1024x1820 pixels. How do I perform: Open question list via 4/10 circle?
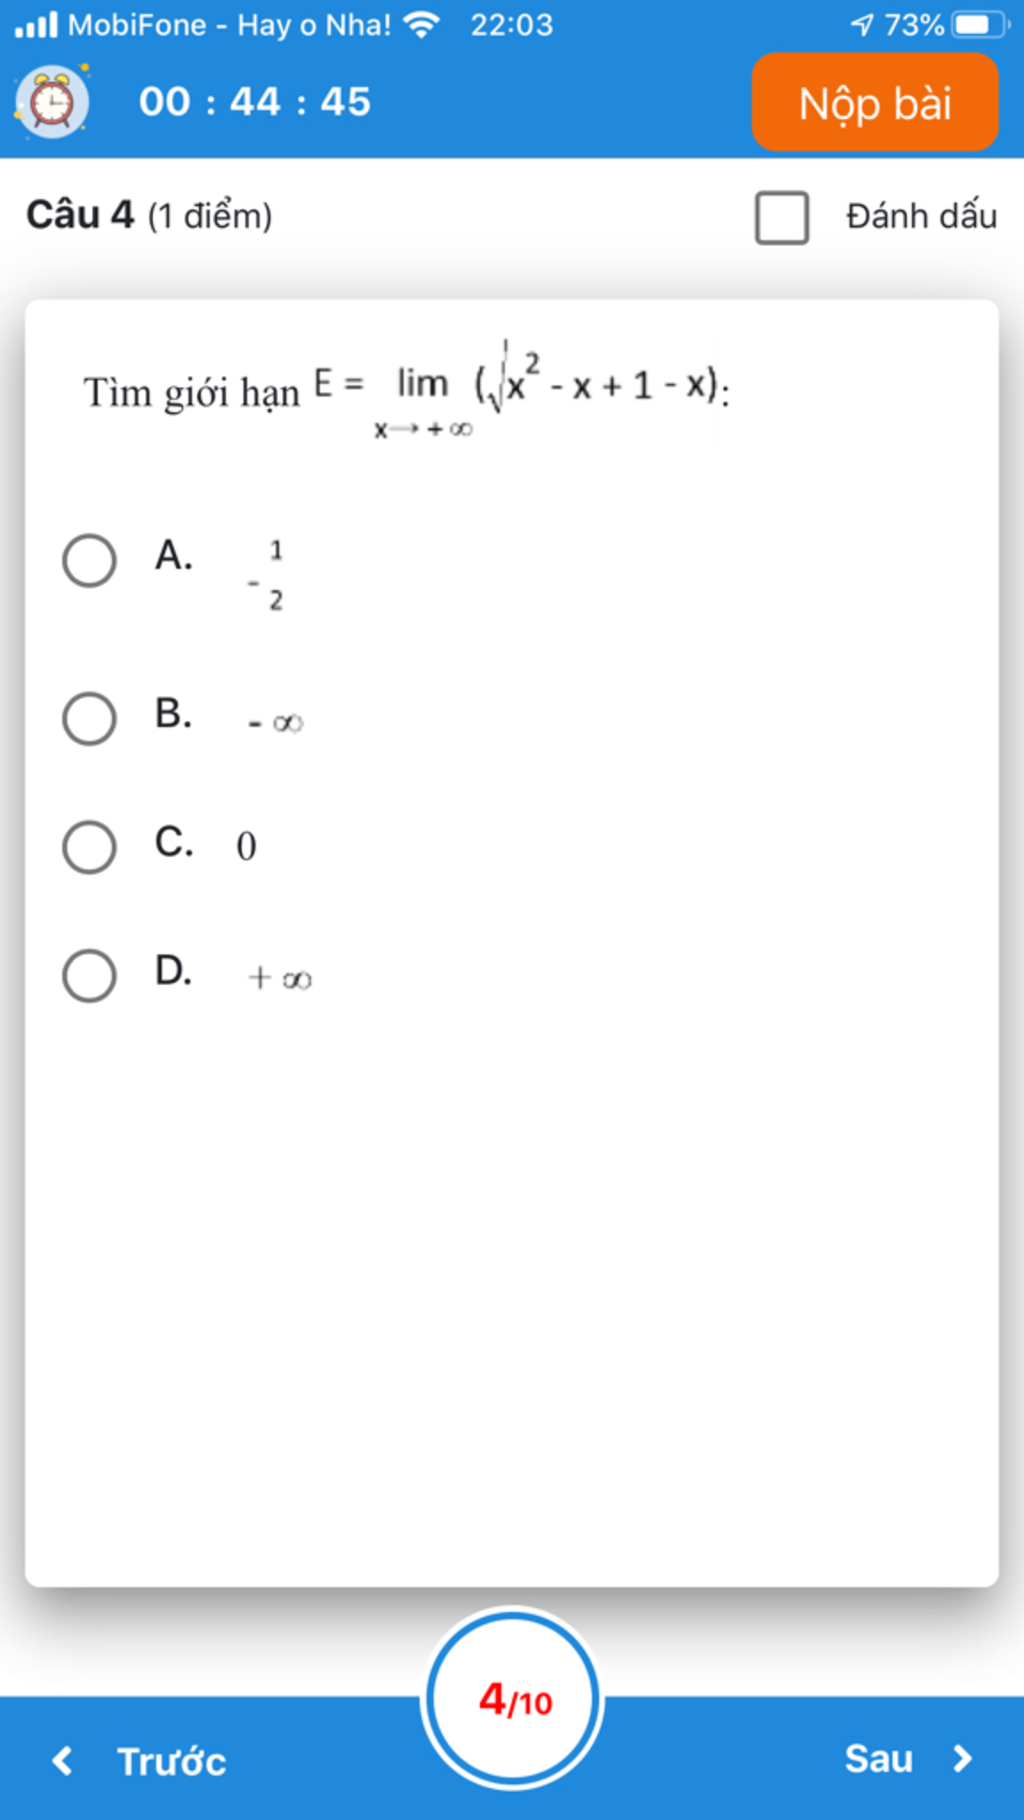tap(512, 1699)
